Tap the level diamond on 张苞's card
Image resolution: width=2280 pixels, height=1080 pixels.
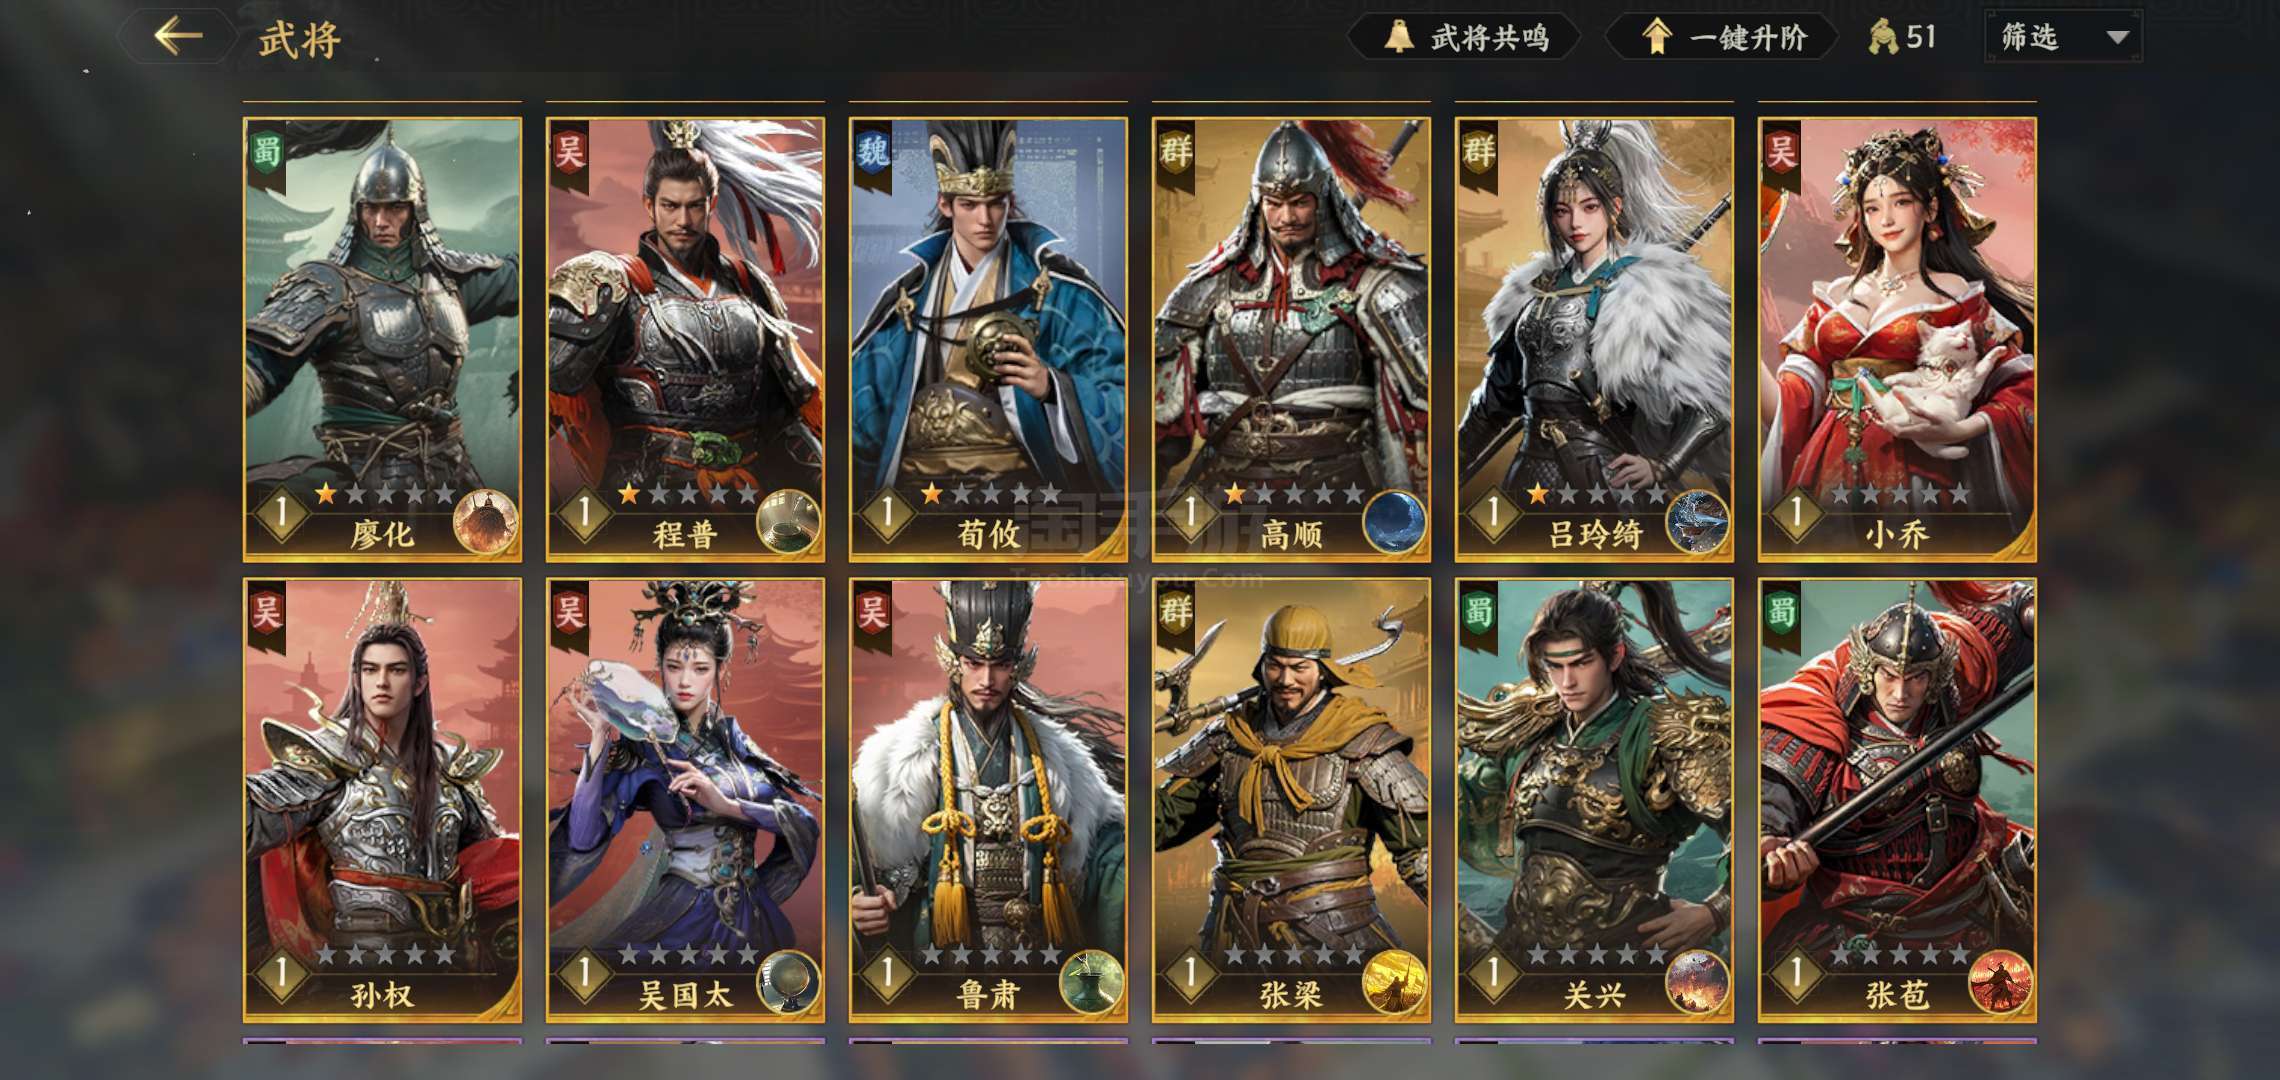tap(1795, 973)
